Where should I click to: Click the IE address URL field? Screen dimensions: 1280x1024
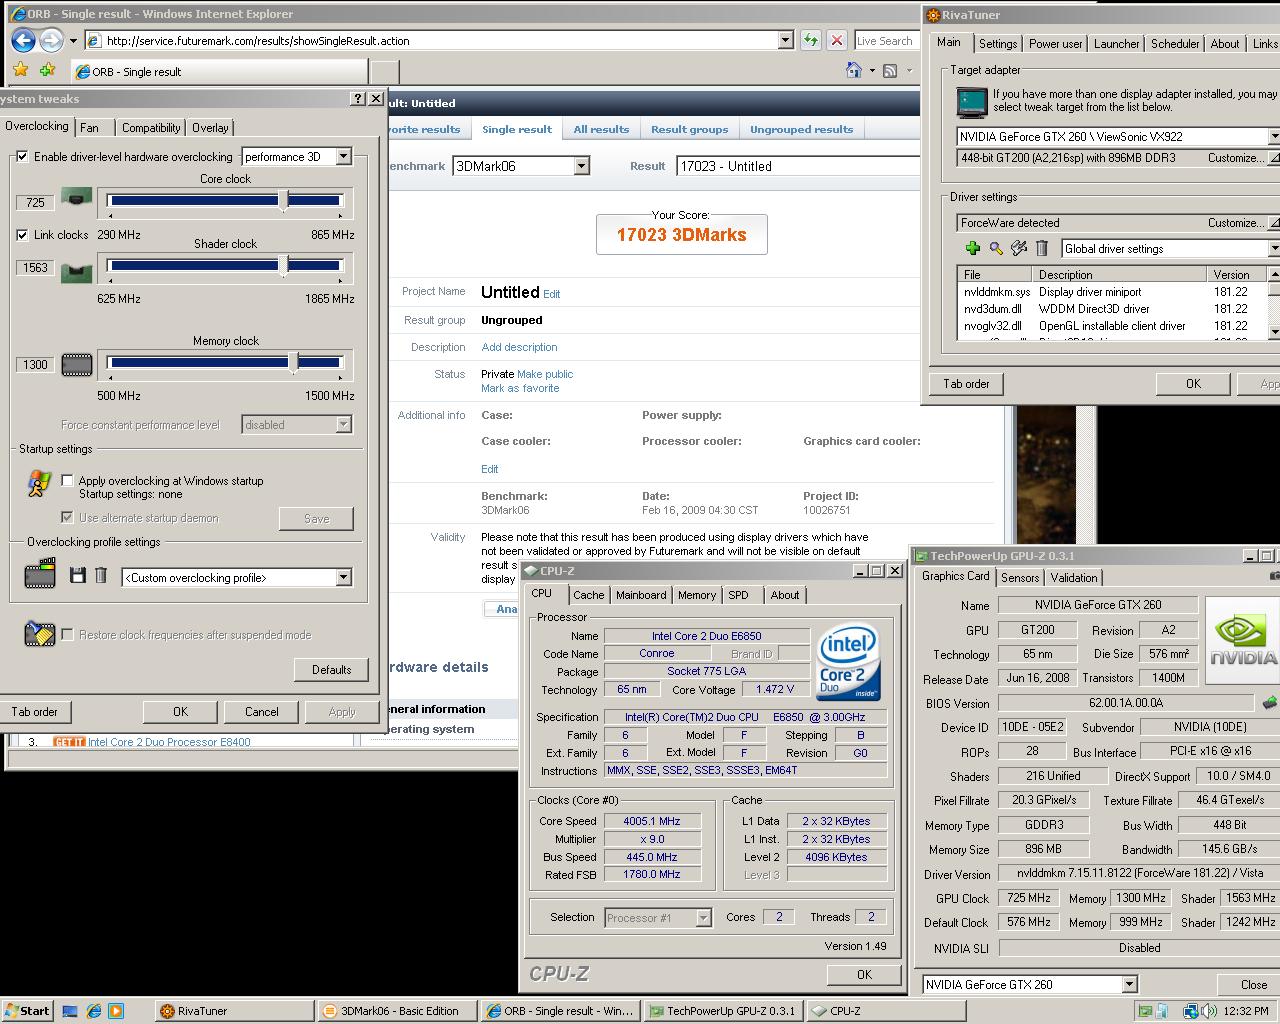point(440,41)
